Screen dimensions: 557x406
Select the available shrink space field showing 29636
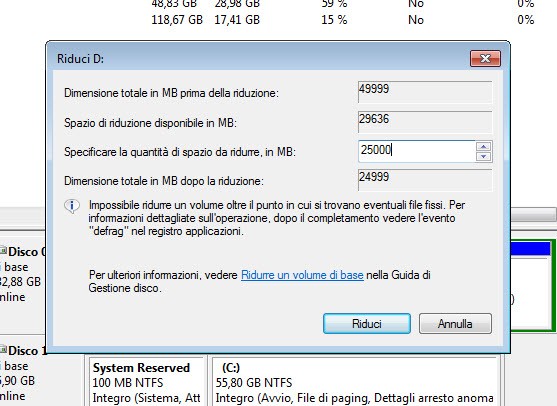point(425,122)
